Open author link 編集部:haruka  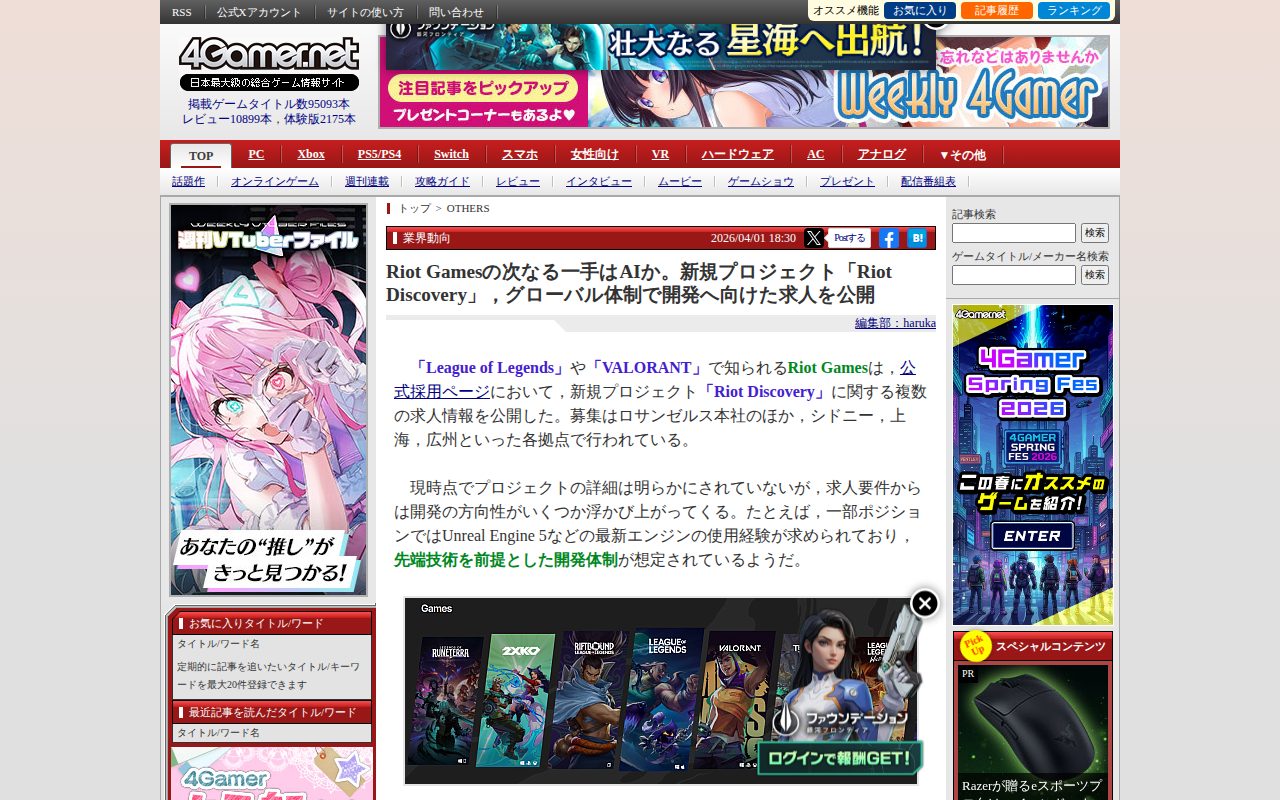pyautogui.click(x=895, y=323)
